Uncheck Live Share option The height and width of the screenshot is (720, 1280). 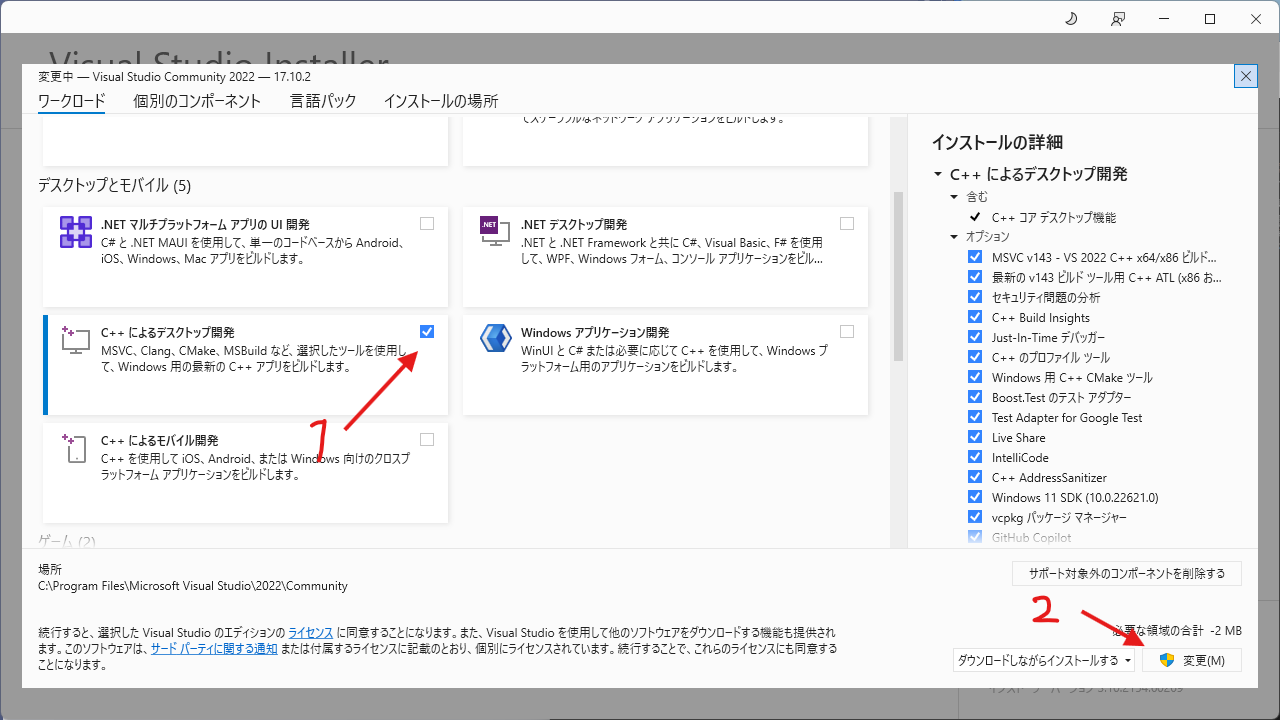975,437
